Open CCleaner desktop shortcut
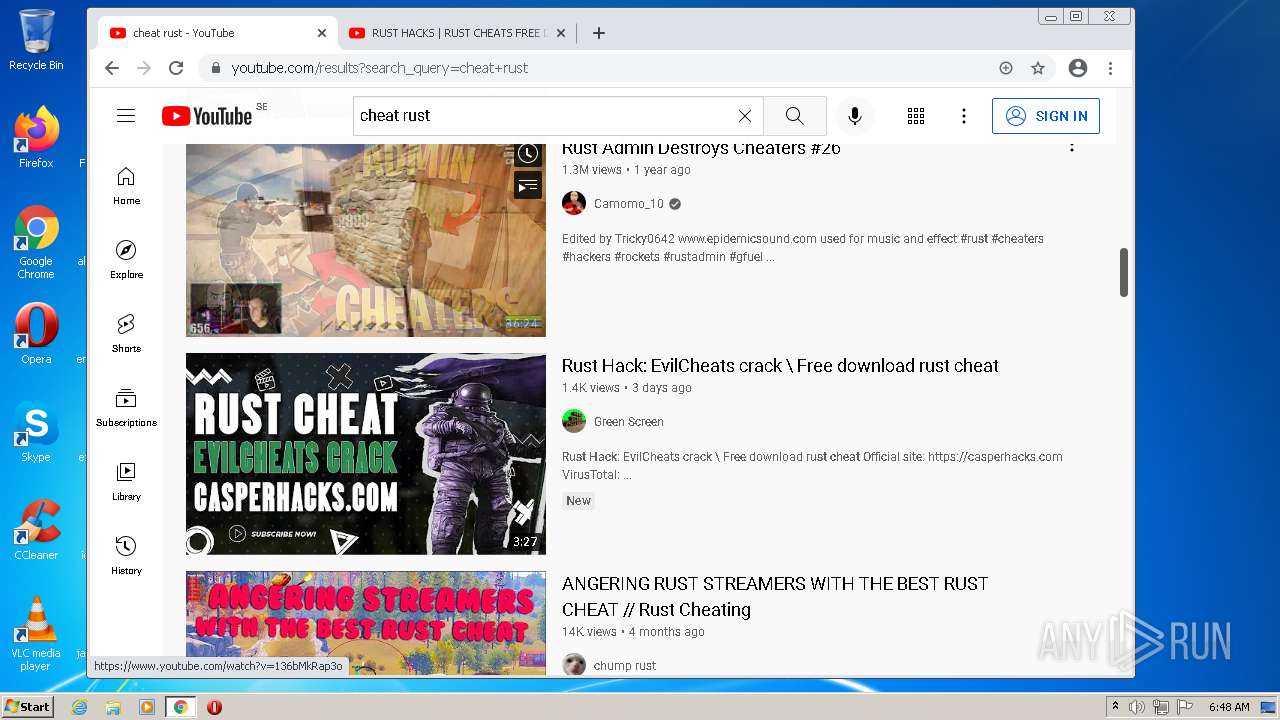The height and width of the screenshot is (720, 1280). pos(36,530)
